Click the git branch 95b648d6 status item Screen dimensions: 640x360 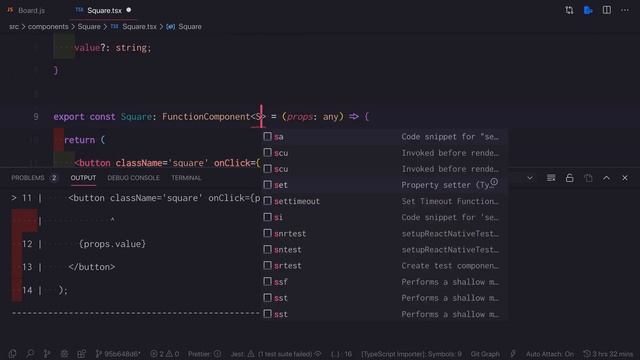pyautogui.click(x=118, y=354)
